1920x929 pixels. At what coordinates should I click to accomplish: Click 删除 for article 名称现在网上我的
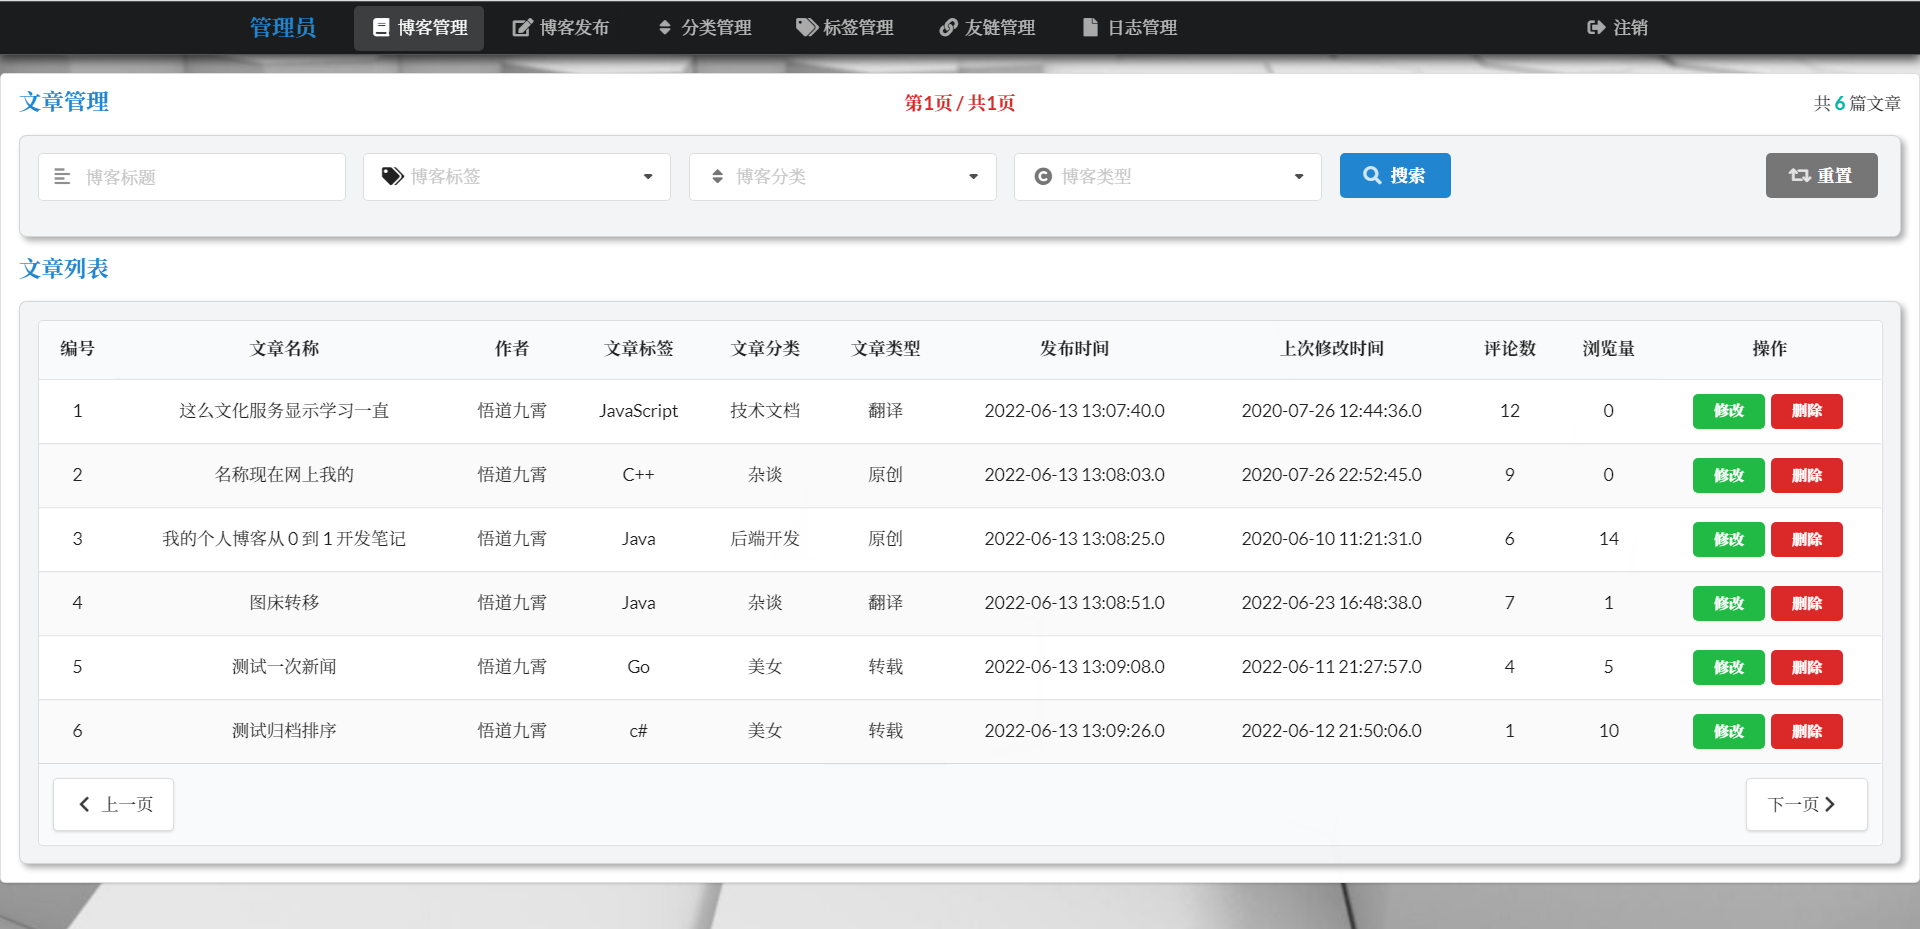coord(1806,475)
